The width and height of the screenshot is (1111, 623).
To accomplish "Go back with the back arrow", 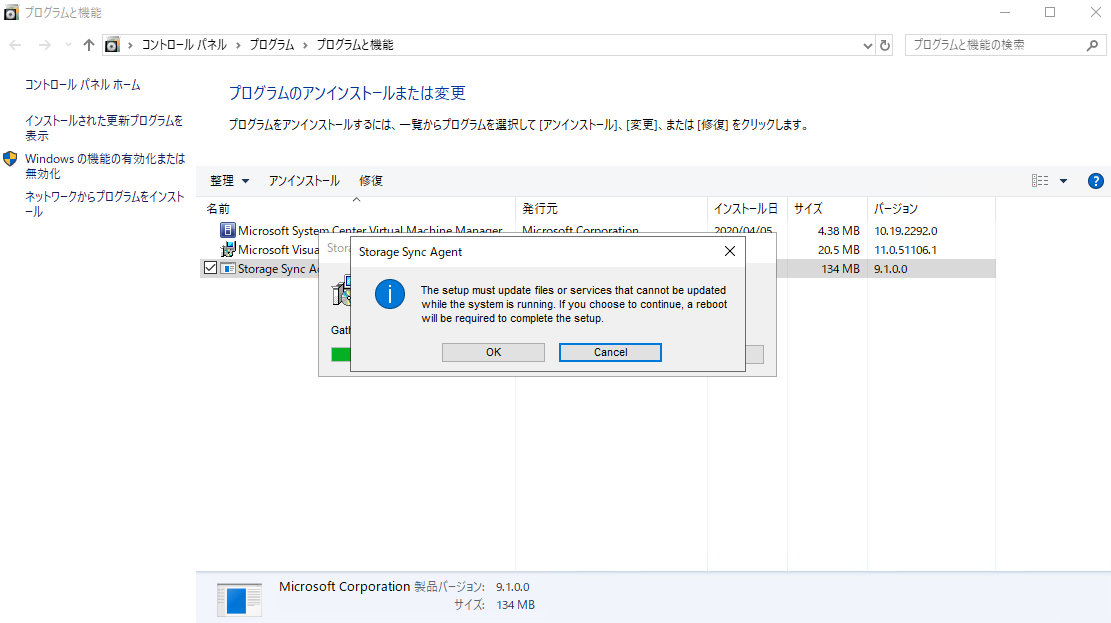I will pyautogui.click(x=16, y=45).
